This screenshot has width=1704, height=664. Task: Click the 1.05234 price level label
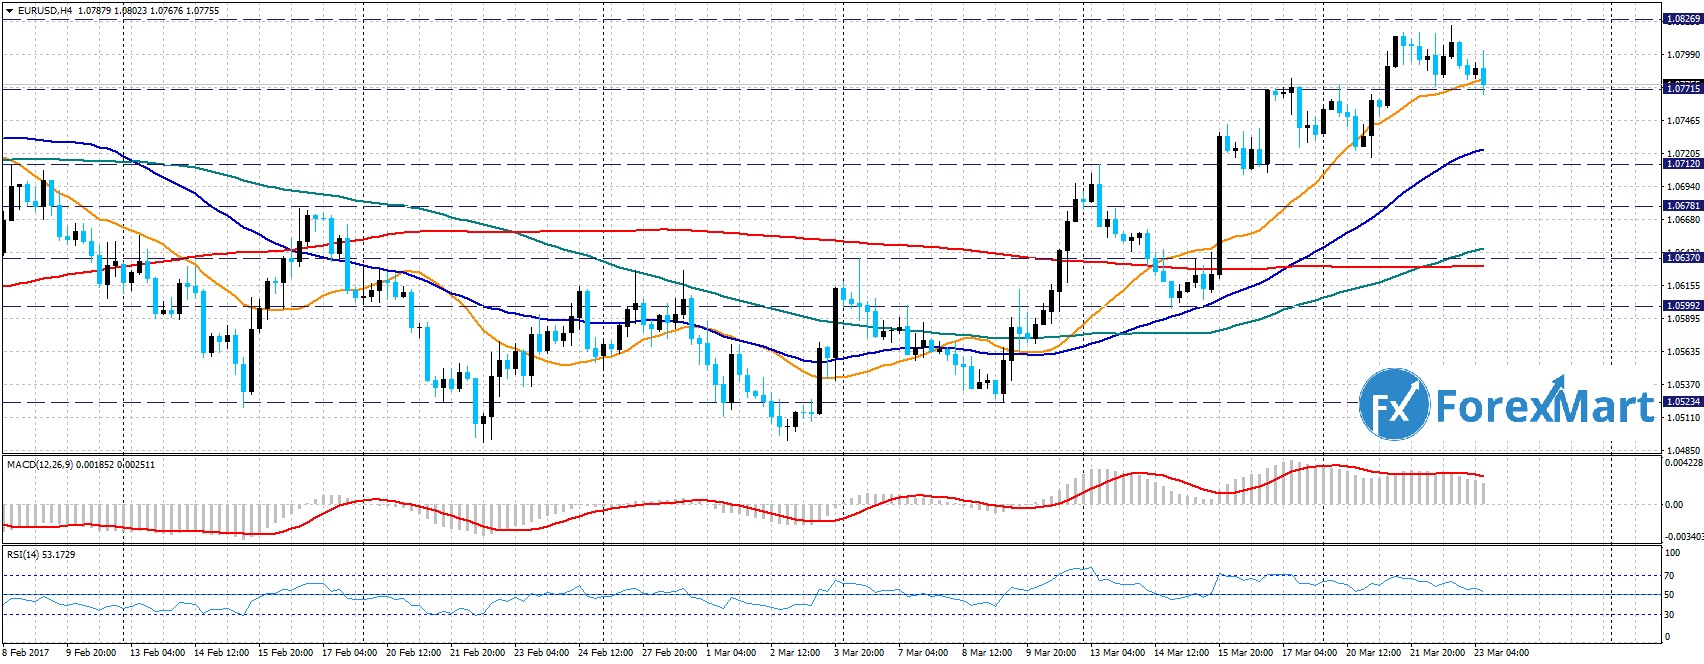tap(1681, 402)
